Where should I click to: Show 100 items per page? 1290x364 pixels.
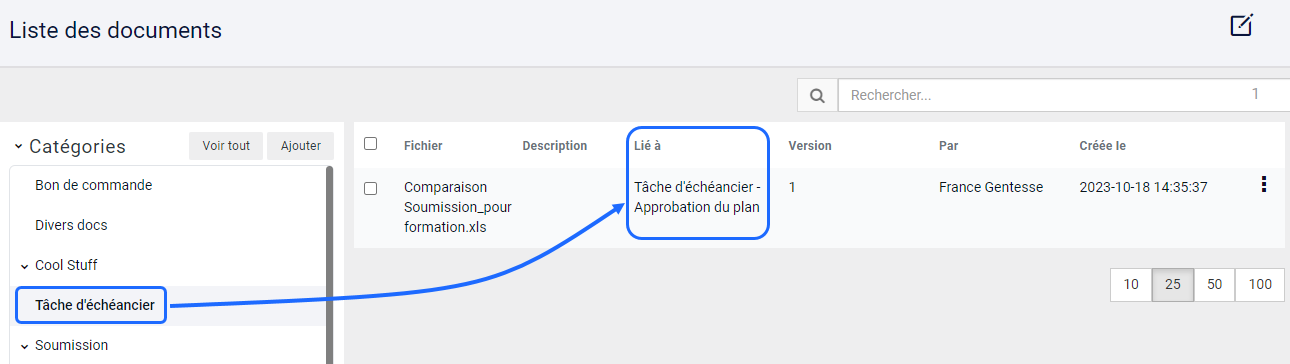(1260, 284)
